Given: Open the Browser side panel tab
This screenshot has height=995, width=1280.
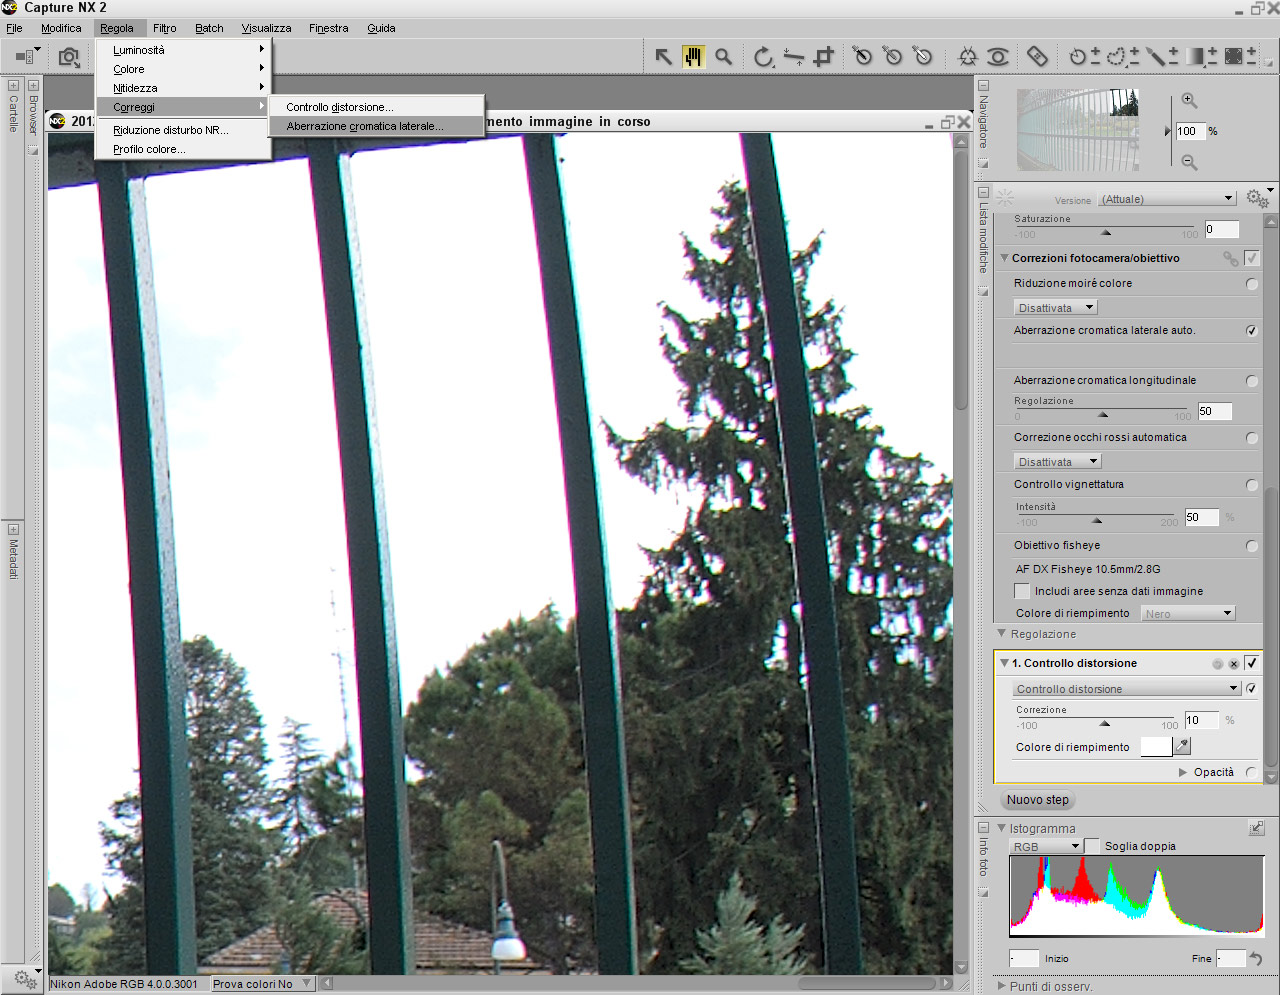Looking at the screenshot, I should [x=33, y=114].
